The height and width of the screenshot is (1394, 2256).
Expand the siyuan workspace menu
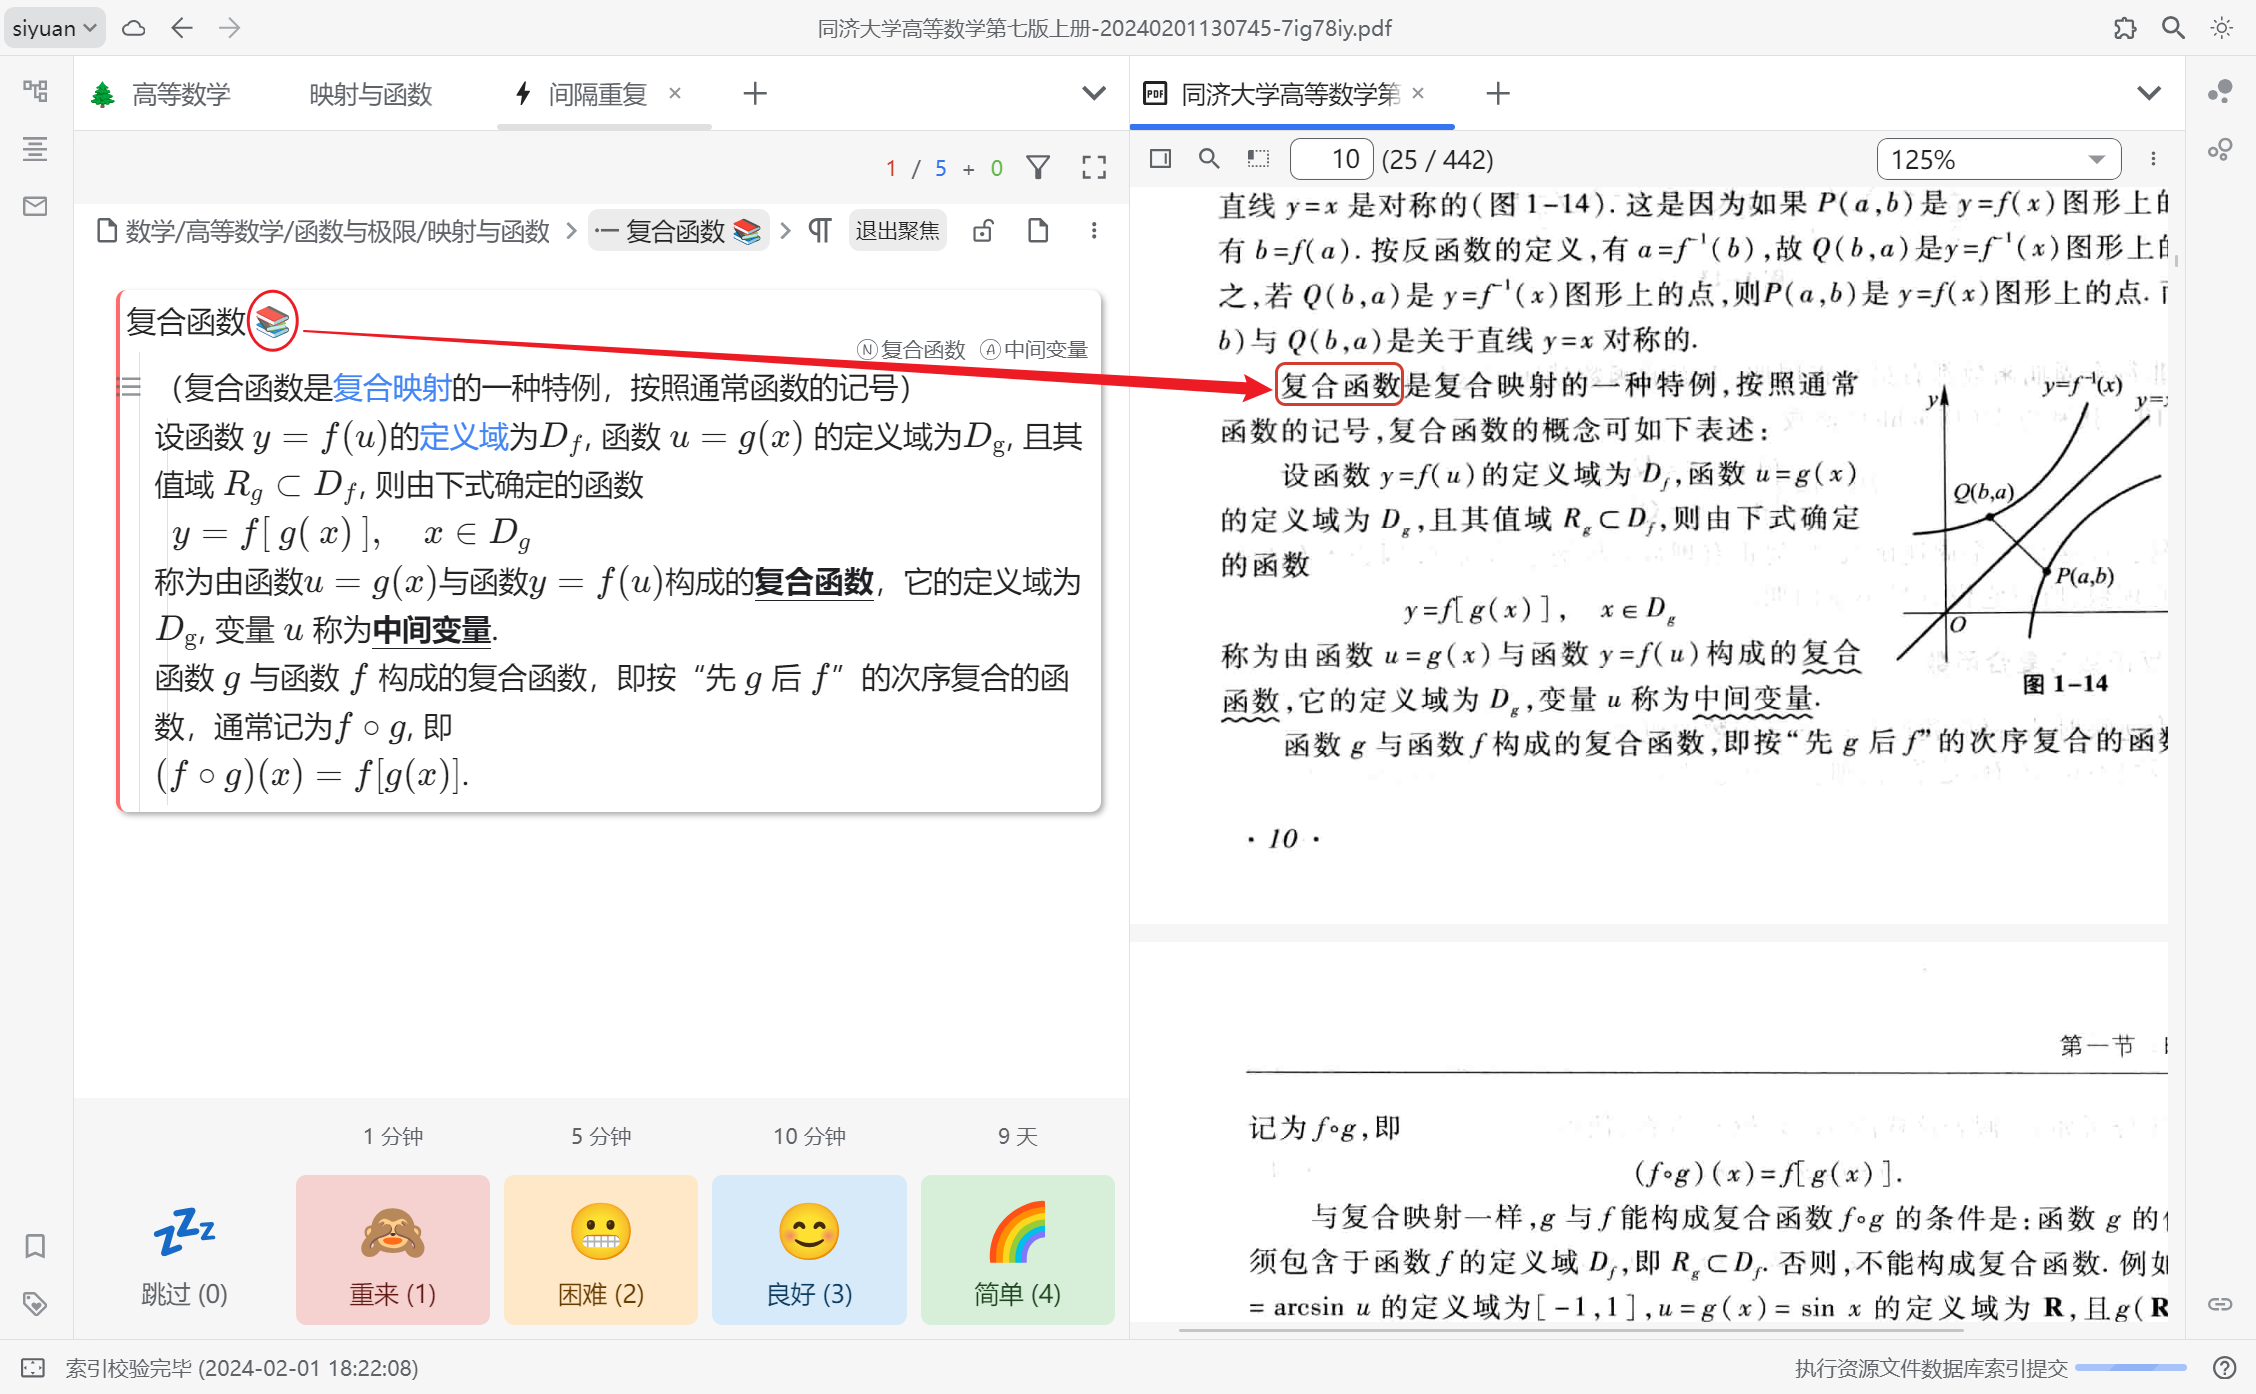[x=55, y=28]
